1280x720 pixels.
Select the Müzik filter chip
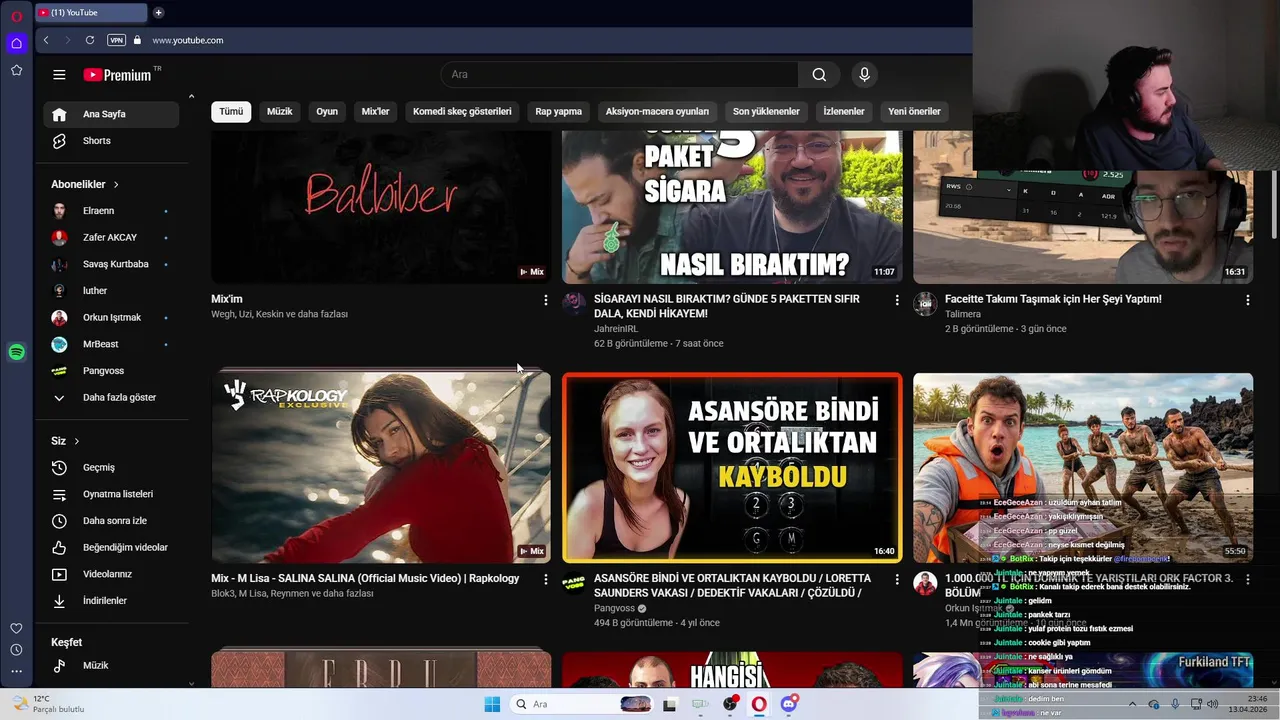point(280,112)
